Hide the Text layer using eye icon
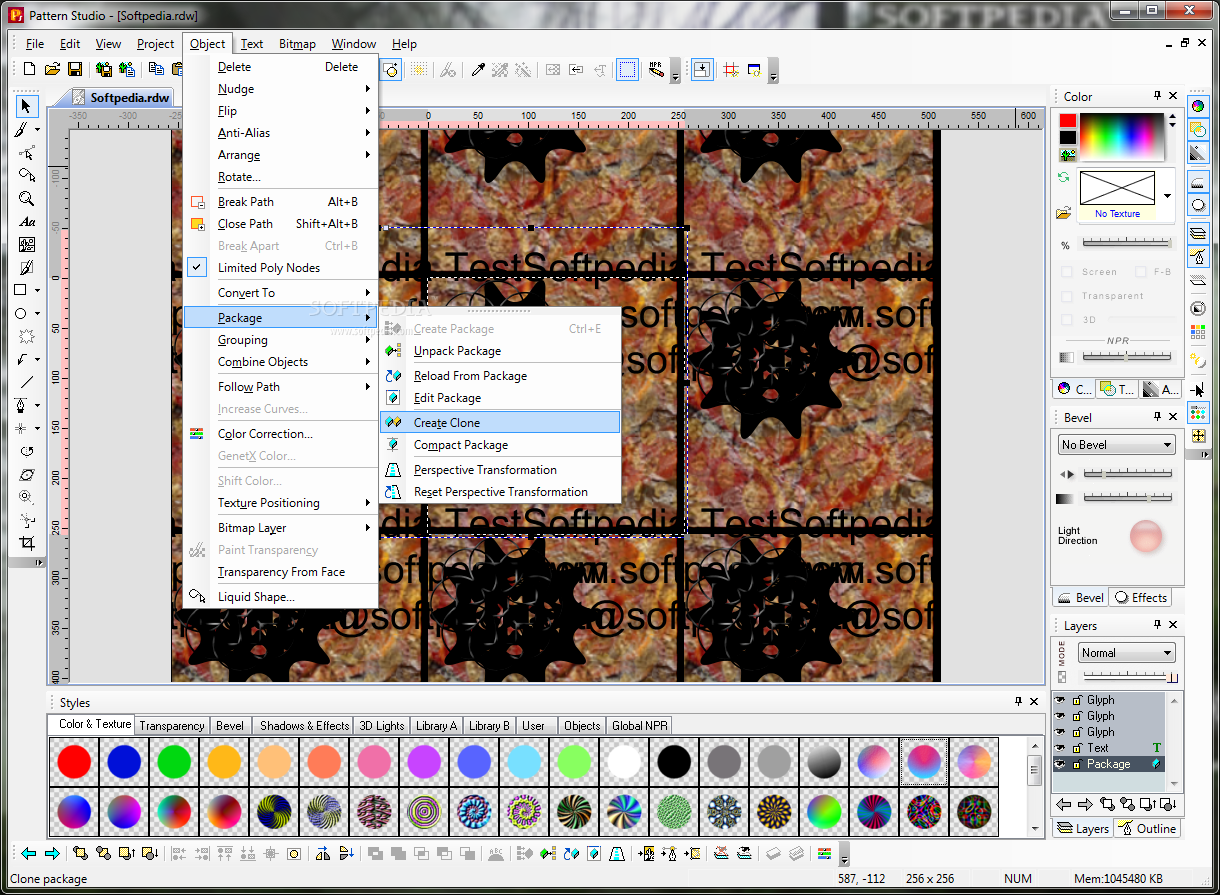 [1060, 748]
